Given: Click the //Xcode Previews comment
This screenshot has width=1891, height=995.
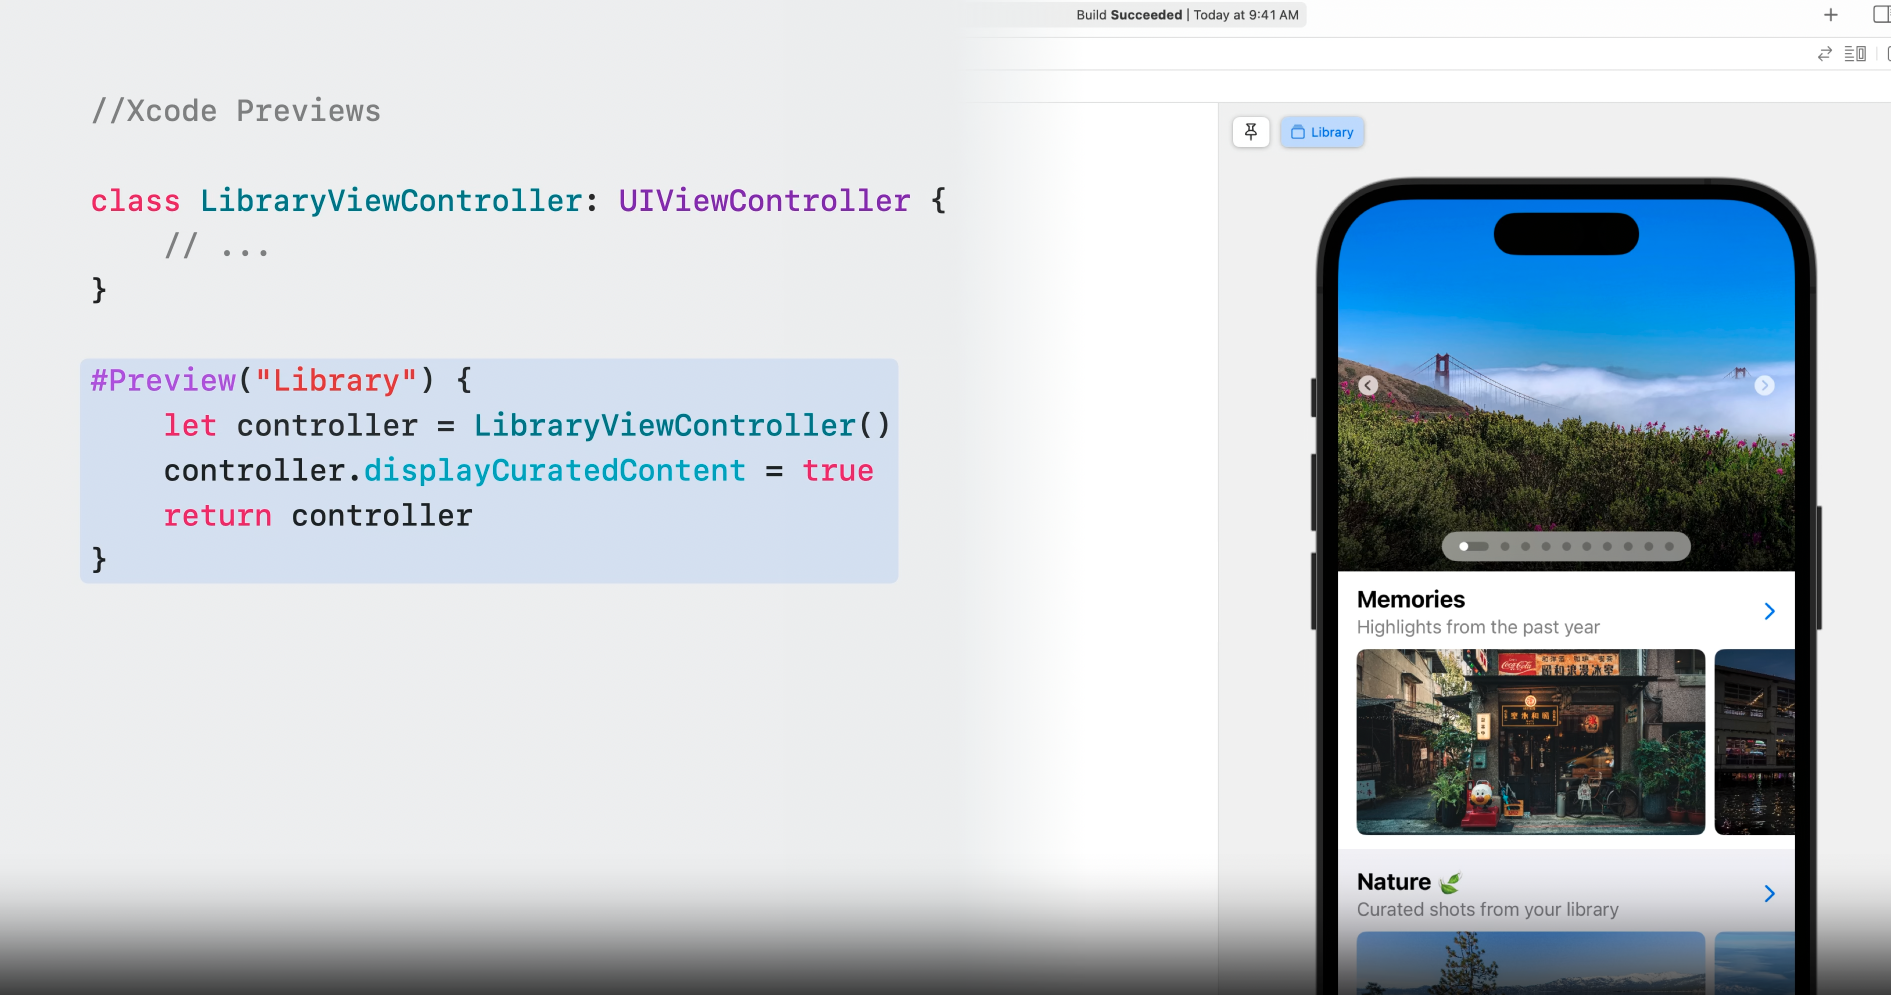Looking at the screenshot, I should [x=236, y=111].
